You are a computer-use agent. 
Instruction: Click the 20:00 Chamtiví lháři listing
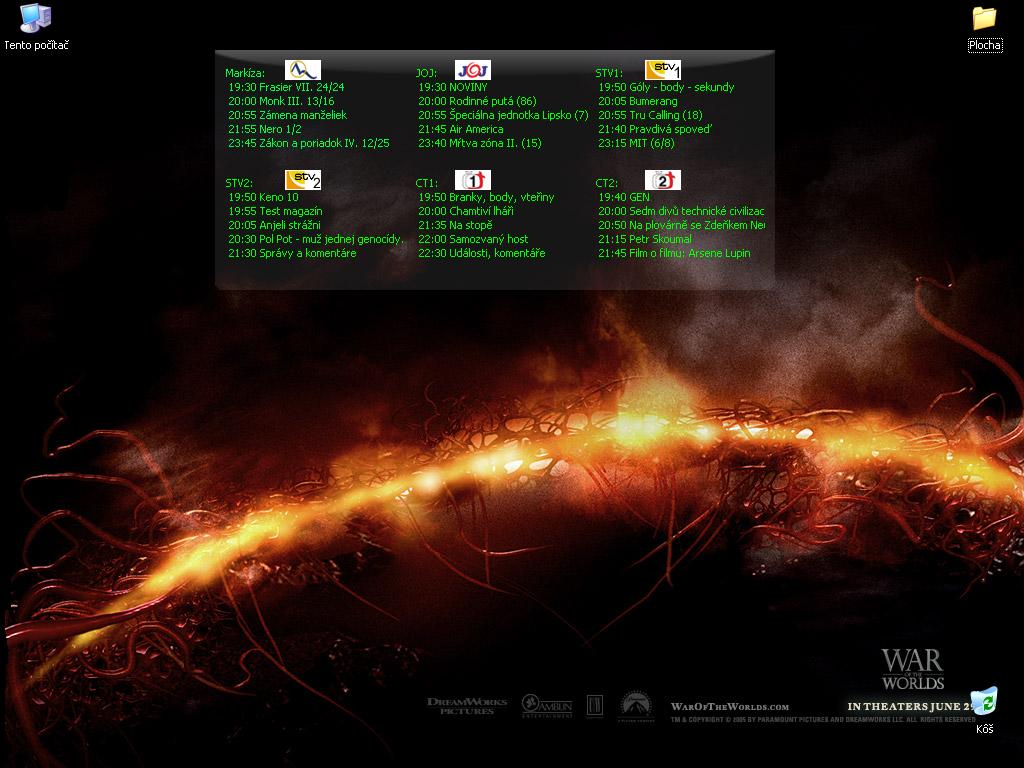(466, 211)
